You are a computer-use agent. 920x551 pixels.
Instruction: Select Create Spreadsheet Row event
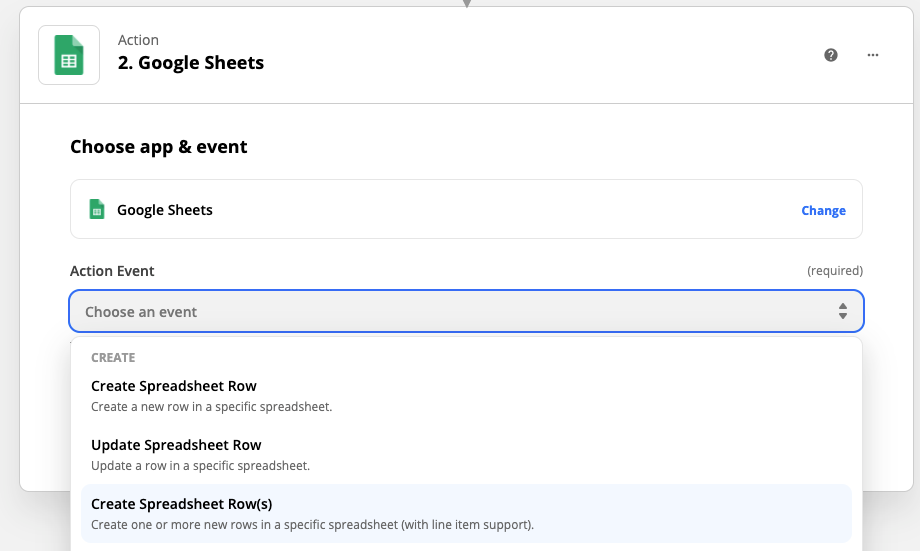coord(466,396)
